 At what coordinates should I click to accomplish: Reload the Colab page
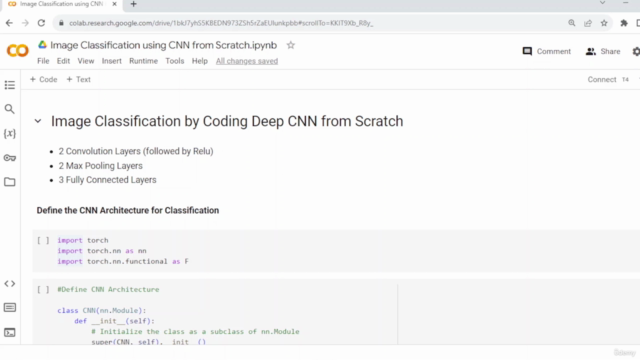pos(41,23)
